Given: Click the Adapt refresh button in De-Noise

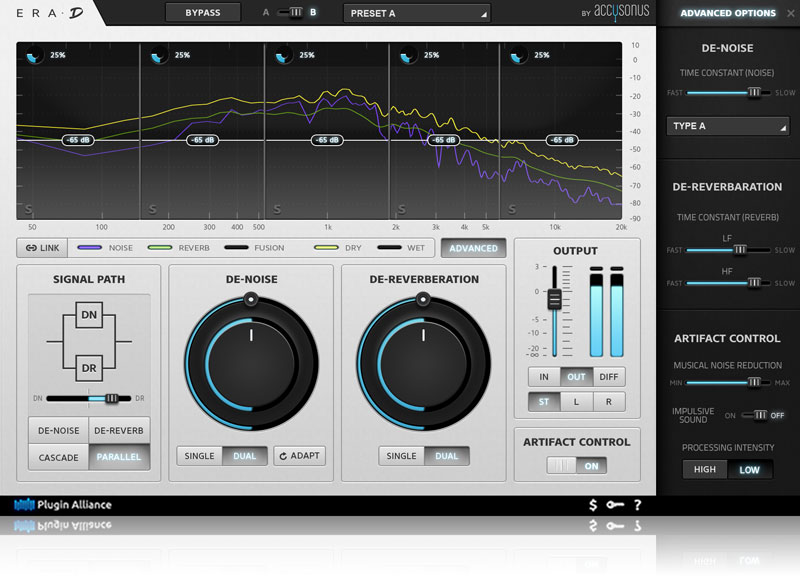Looking at the screenshot, I should coord(299,456).
